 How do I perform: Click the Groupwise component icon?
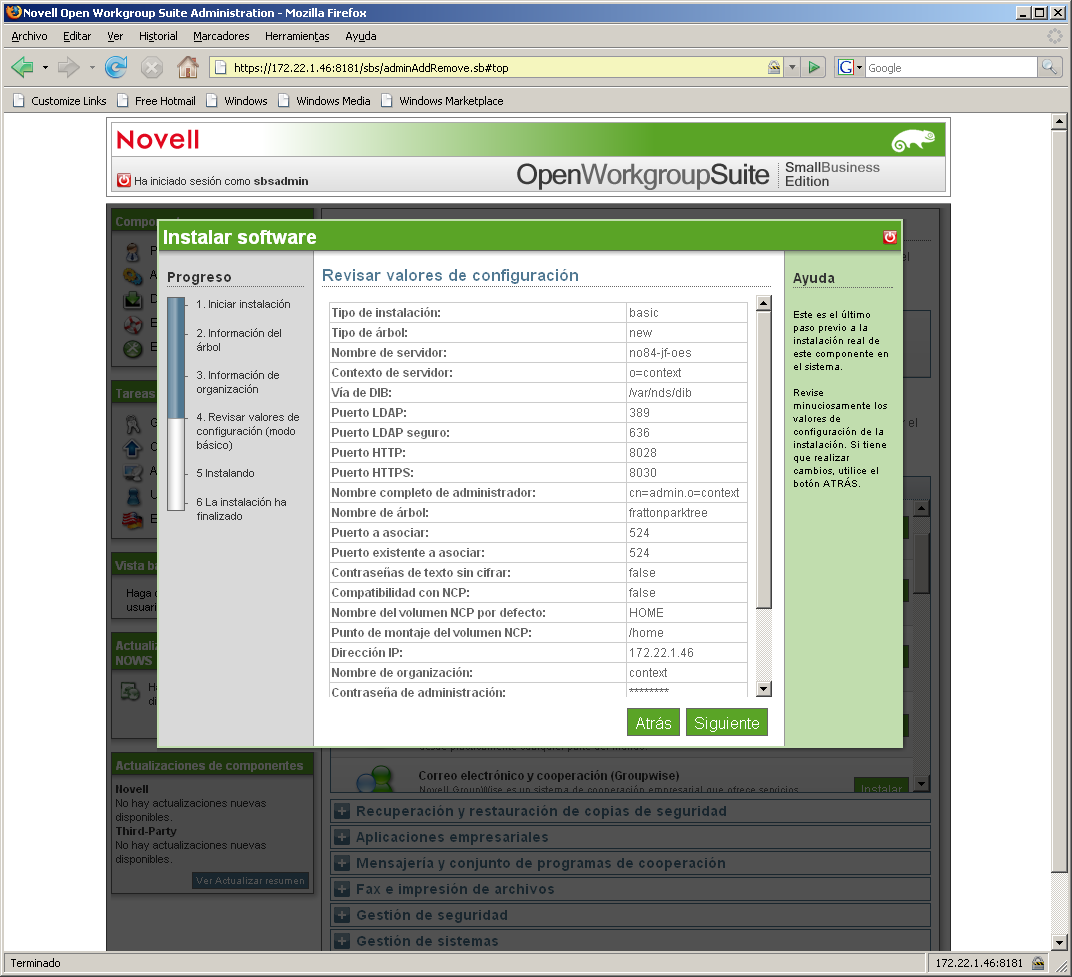[x=375, y=779]
